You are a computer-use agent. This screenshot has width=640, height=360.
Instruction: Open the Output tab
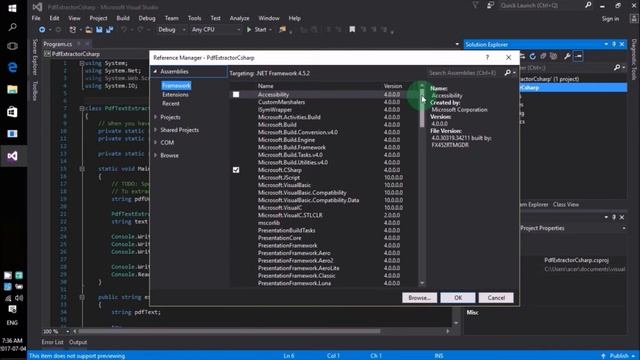click(78, 342)
